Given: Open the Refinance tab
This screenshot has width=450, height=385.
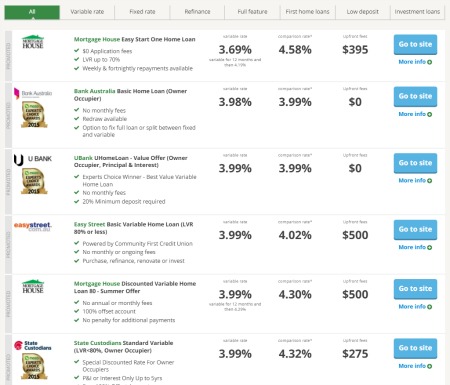Looking at the screenshot, I should (x=197, y=12).
